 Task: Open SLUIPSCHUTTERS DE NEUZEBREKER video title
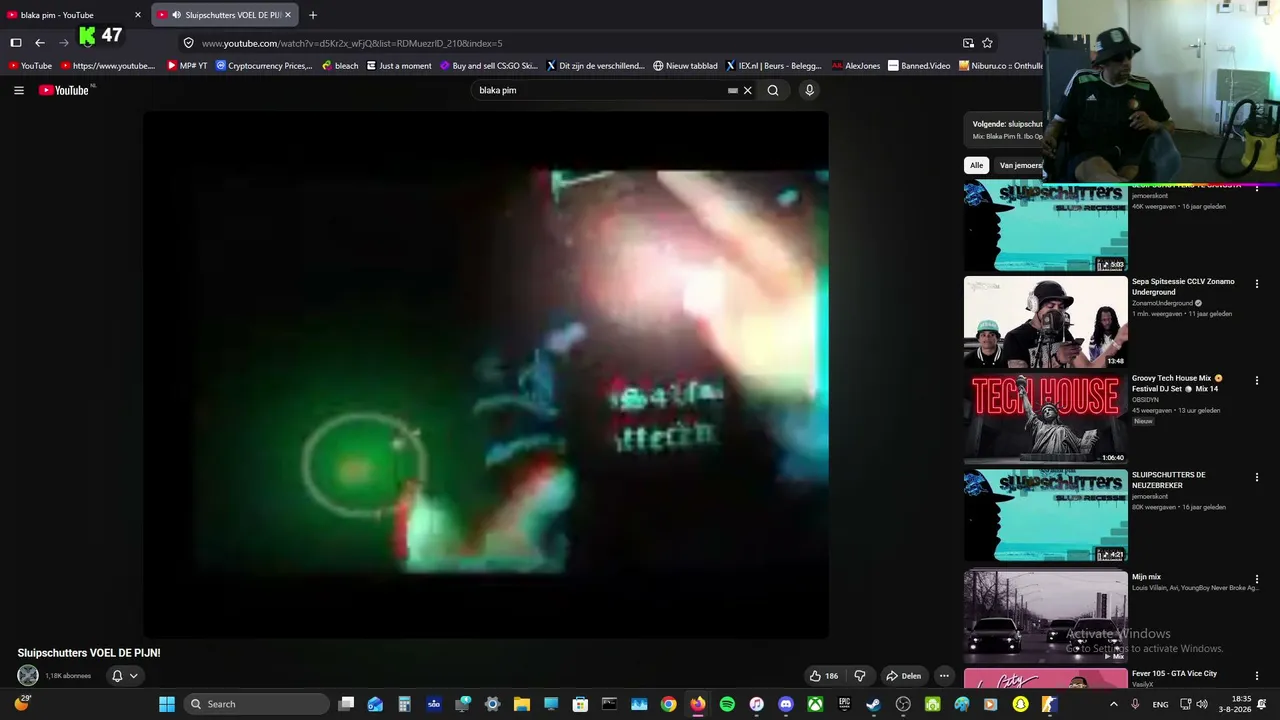pos(1169,480)
